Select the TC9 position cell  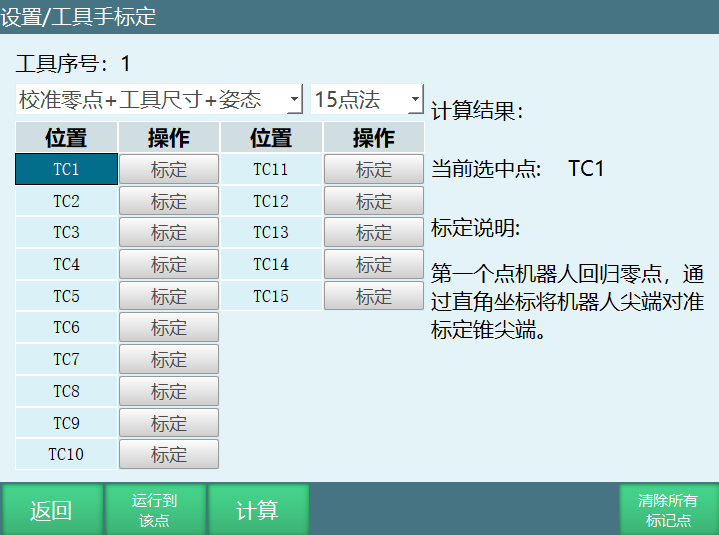pyautogui.click(x=66, y=423)
